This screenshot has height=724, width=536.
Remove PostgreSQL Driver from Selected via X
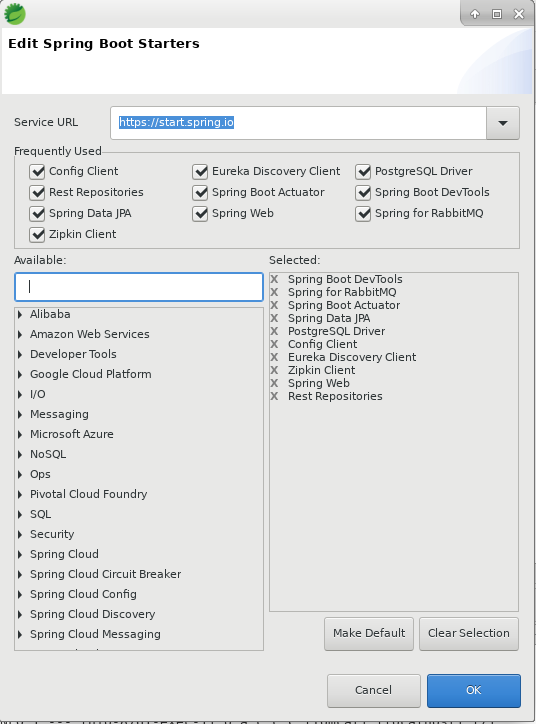click(274, 331)
